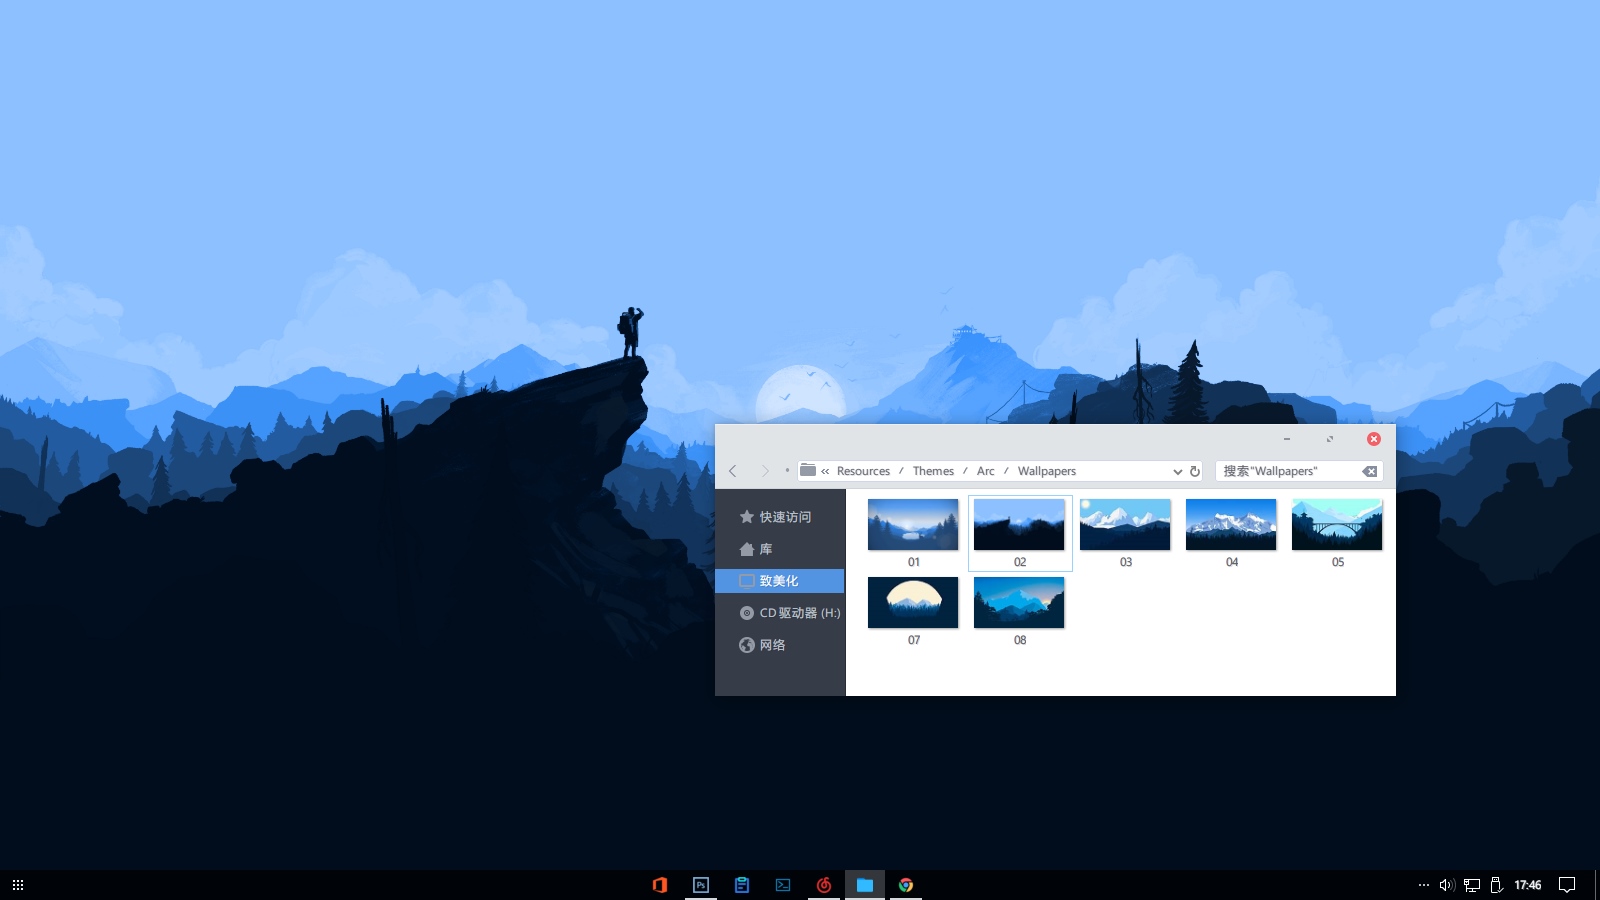The height and width of the screenshot is (900, 1600).
Task: Open Network (网络) in the sidebar
Action: coord(780,645)
